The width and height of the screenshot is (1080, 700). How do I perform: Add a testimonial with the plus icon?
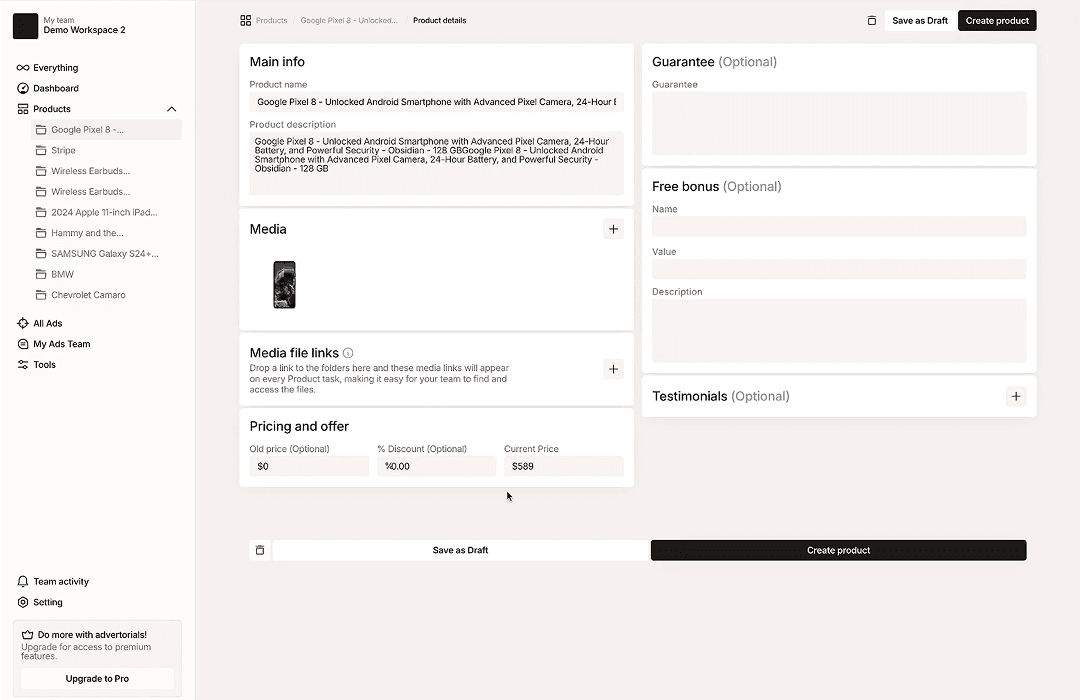pyautogui.click(x=1016, y=397)
